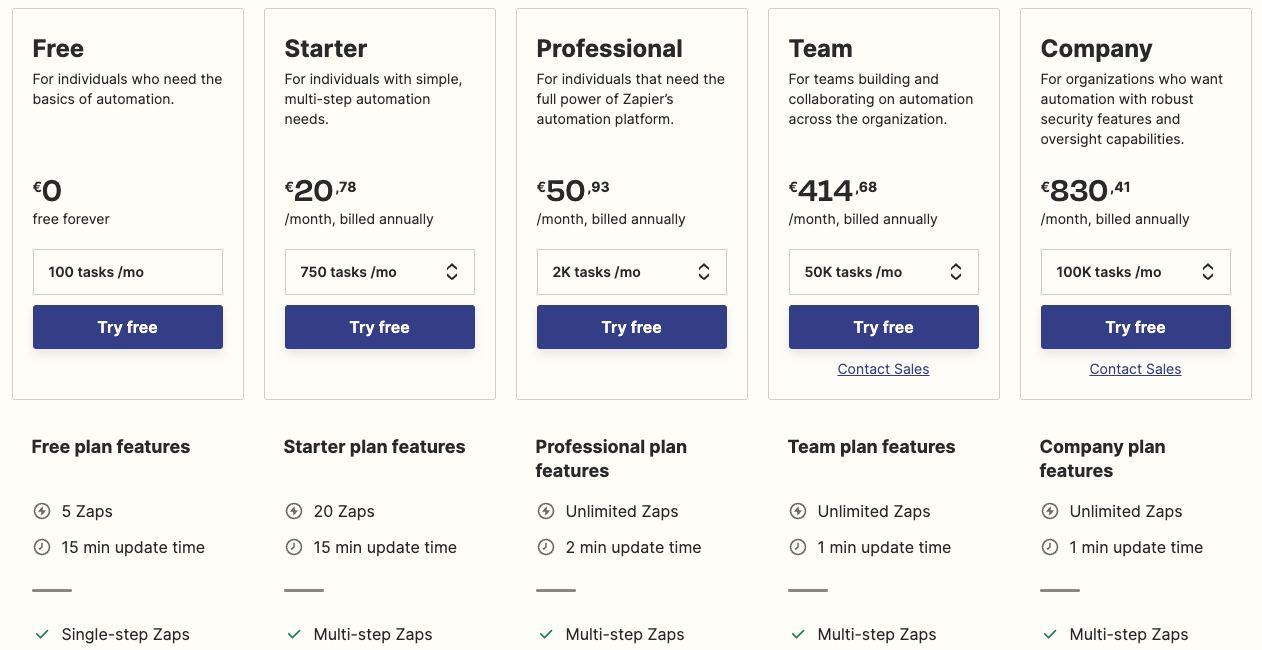Screen dimensions: 1262x650
Task: Click Try free on the Free plan
Action: point(128,327)
